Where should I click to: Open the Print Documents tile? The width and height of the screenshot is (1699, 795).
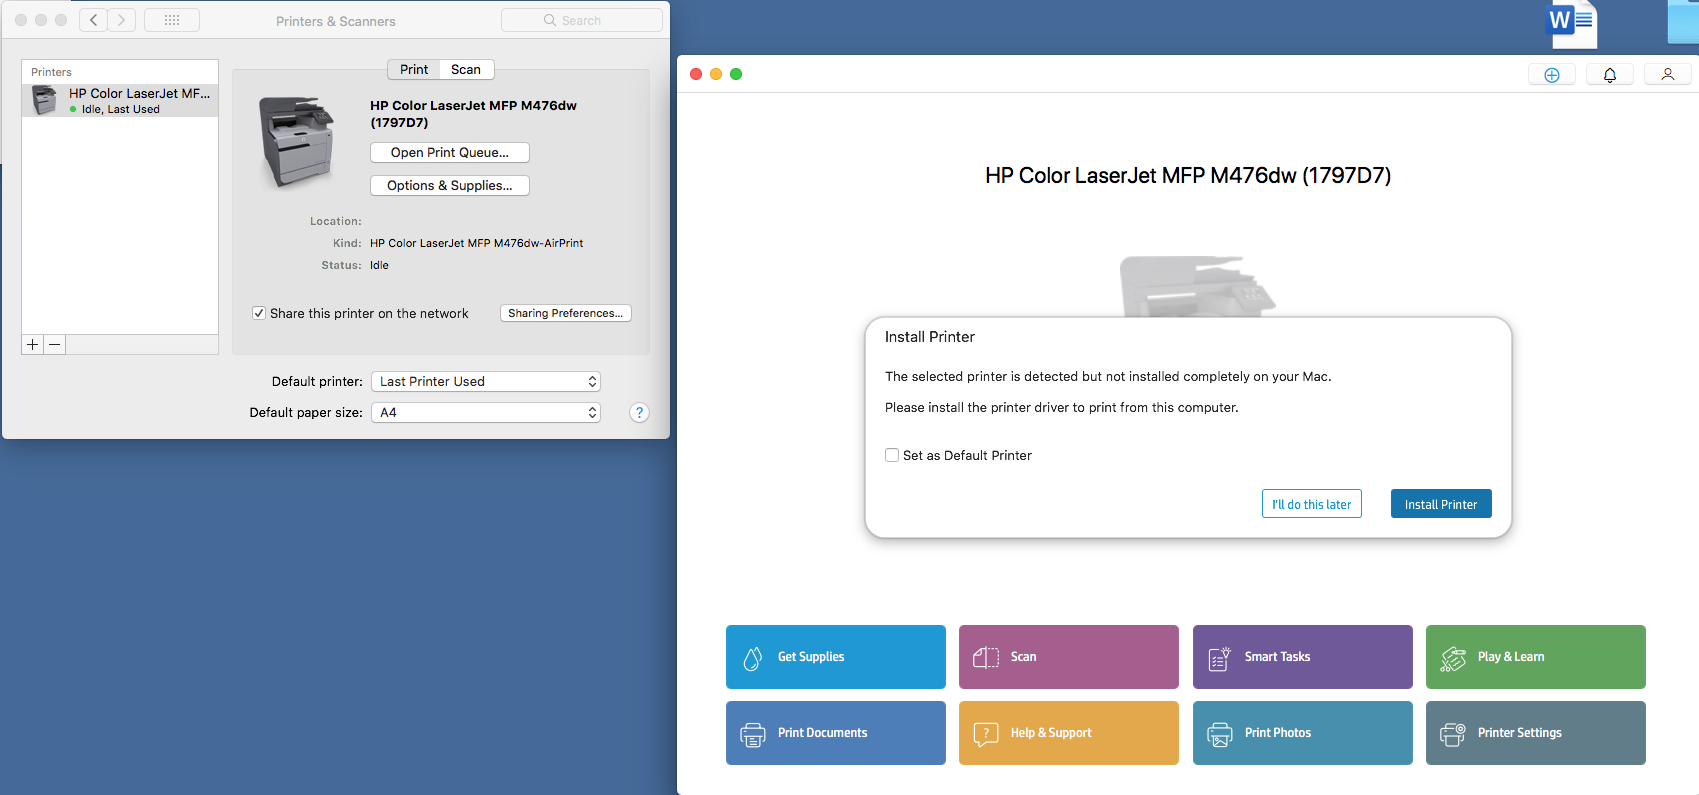pyautogui.click(x=836, y=733)
